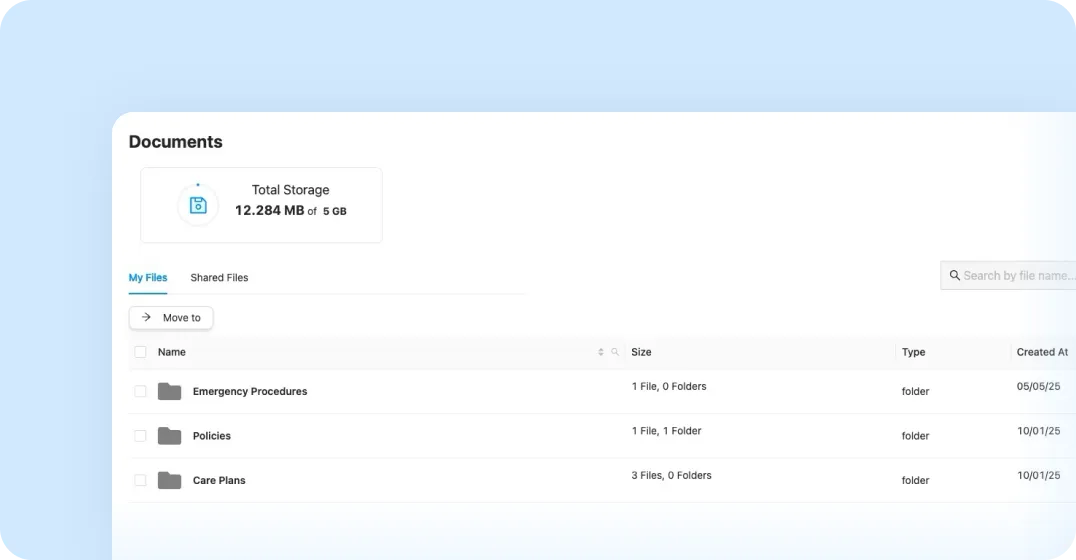Switch to the My Files tab
This screenshot has height=560, width=1076.
pos(148,277)
